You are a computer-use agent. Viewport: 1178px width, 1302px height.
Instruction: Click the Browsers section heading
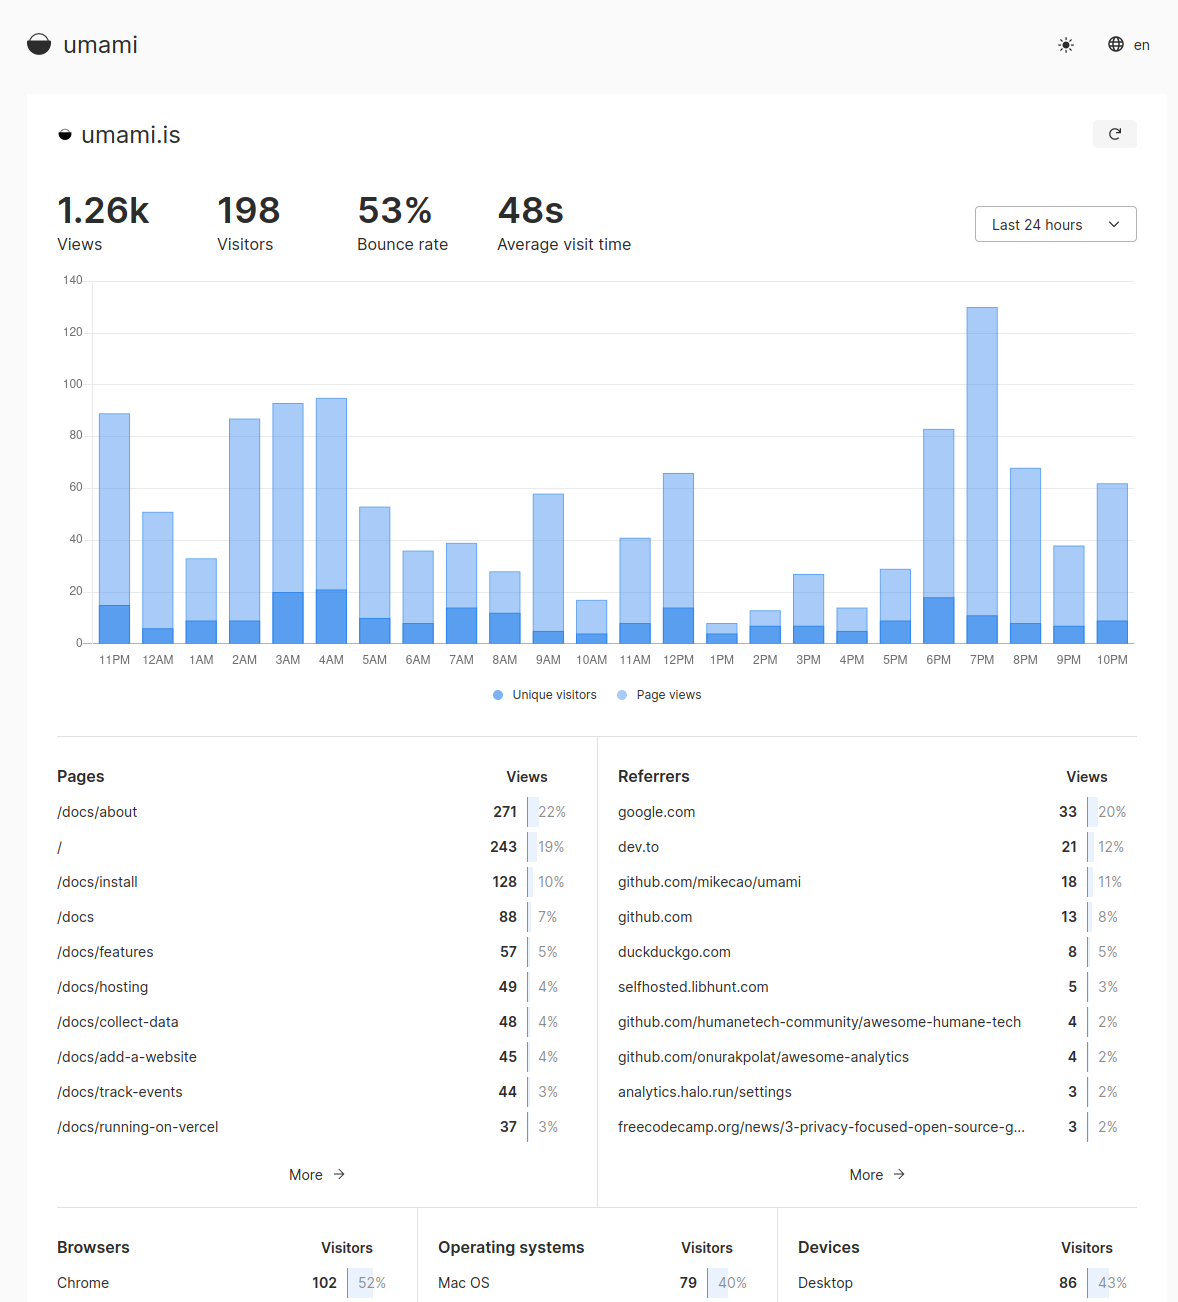(93, 1248)
